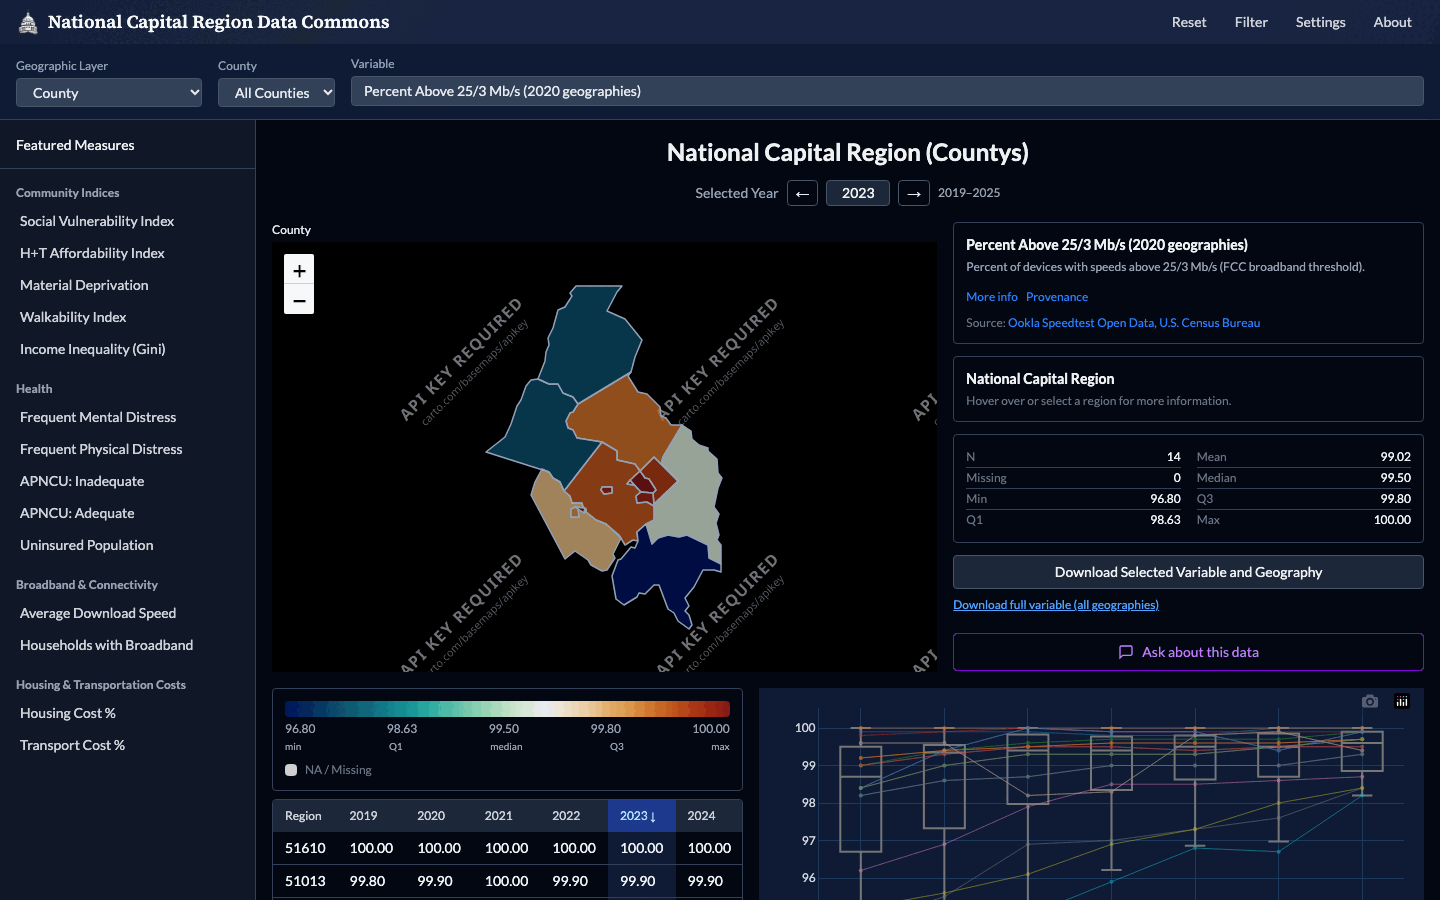
Task: Open the About page
Action: pyautogui.click(x=1392, y=22)
